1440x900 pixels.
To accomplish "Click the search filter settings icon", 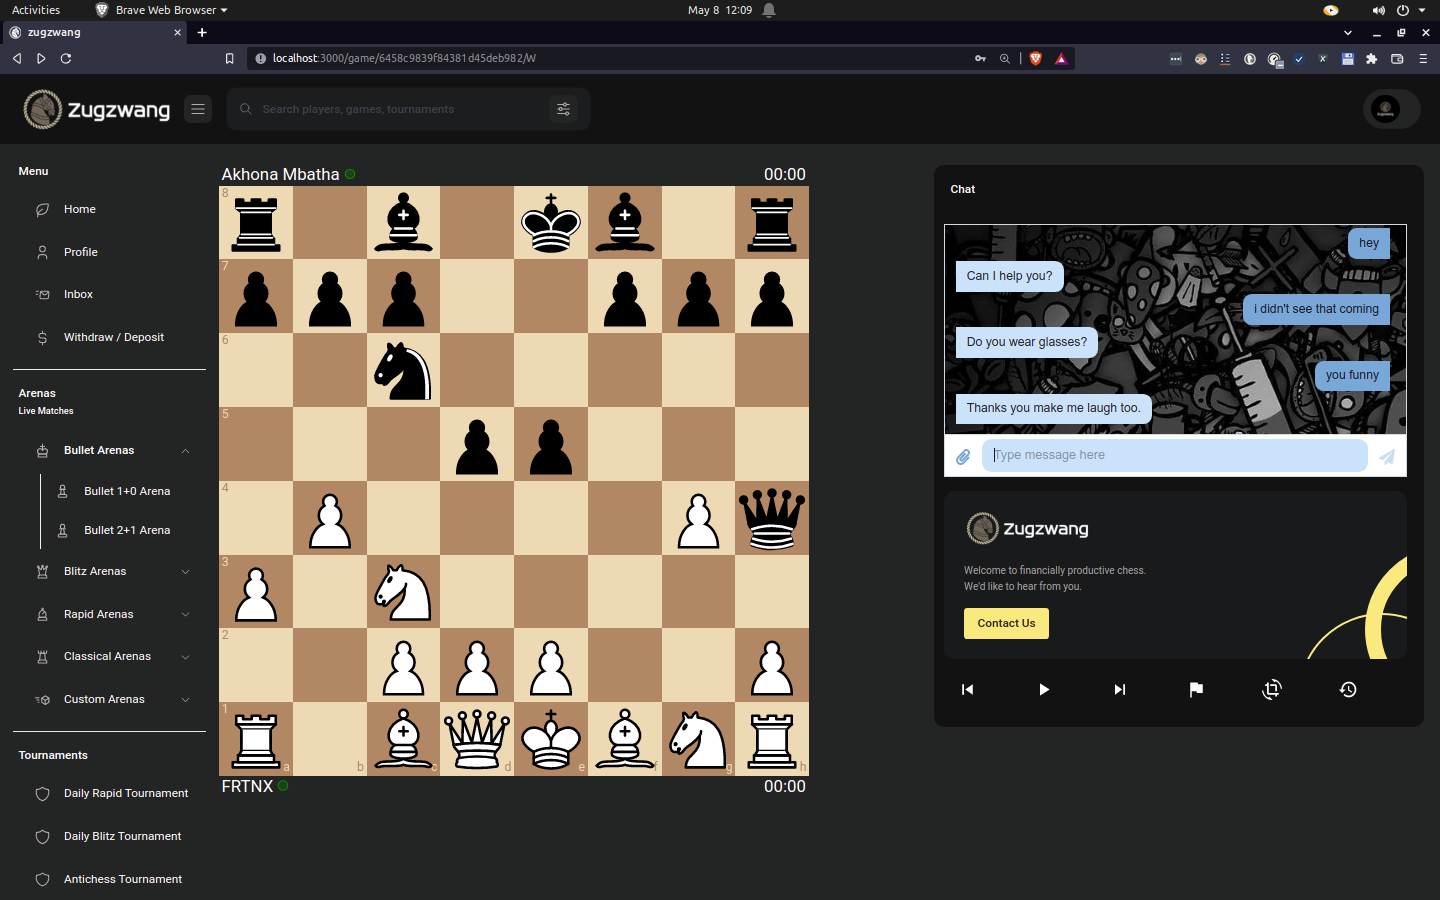I will [x=563, y=109].
